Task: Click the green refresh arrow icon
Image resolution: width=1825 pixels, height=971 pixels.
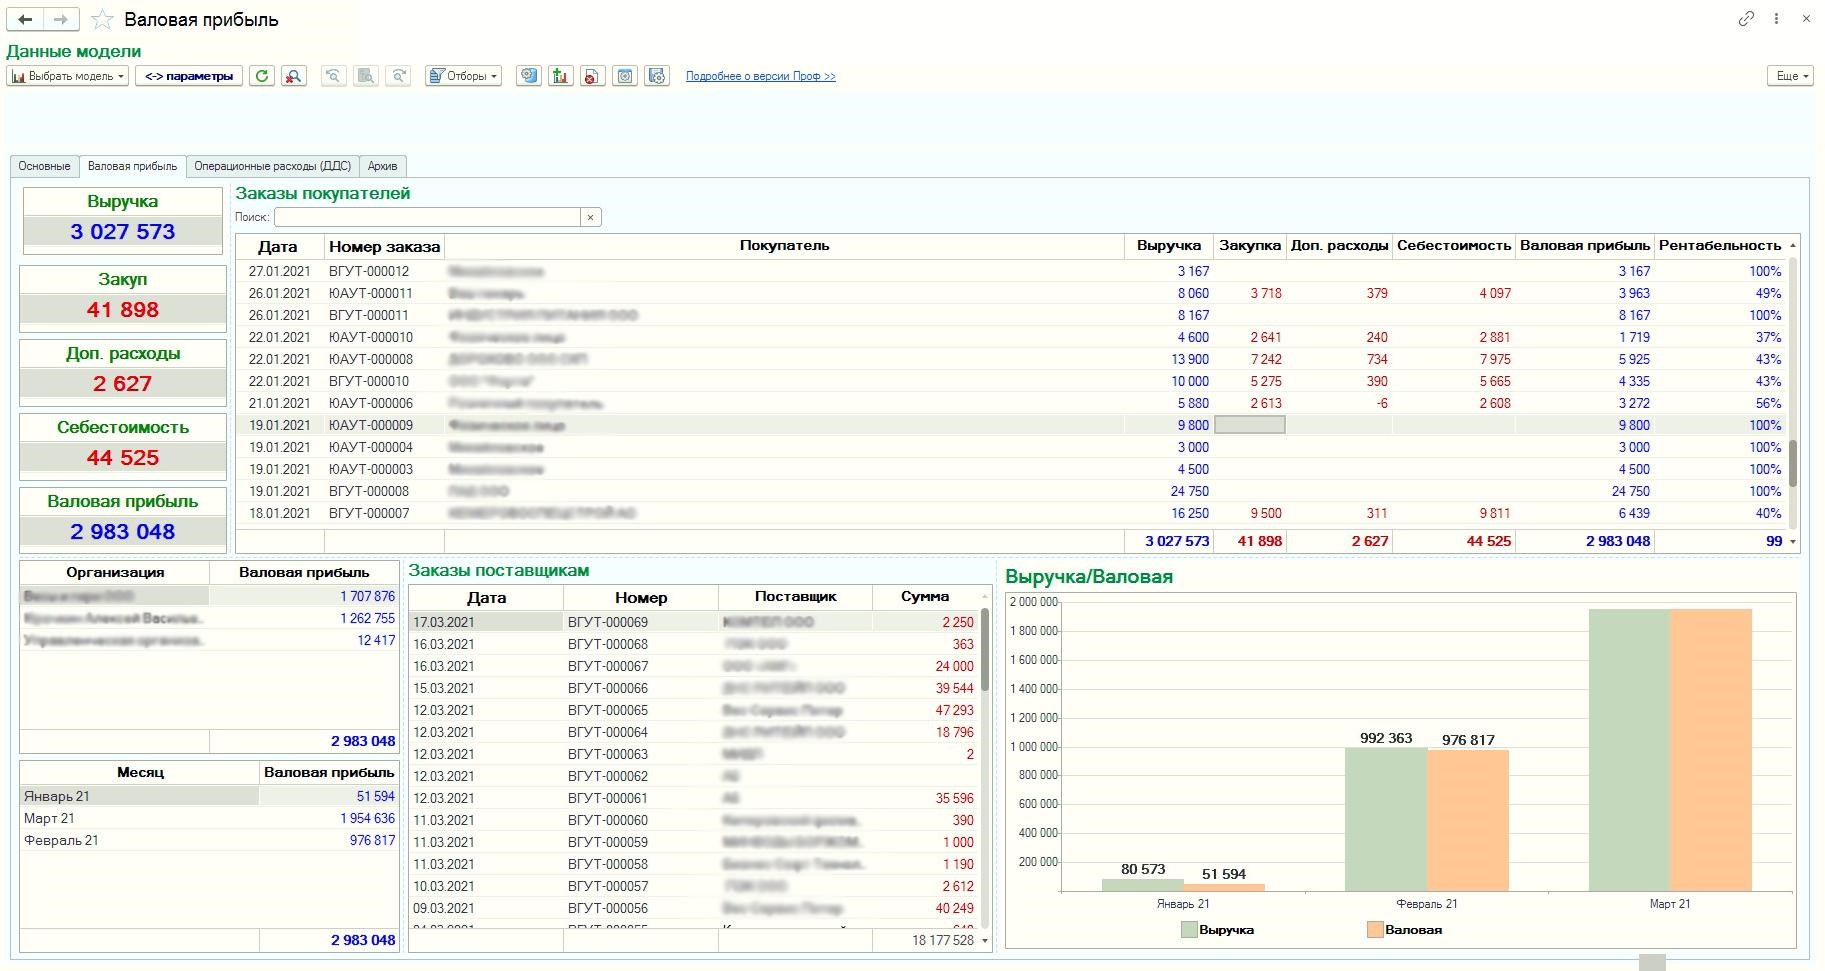Action: click(262, 76)
